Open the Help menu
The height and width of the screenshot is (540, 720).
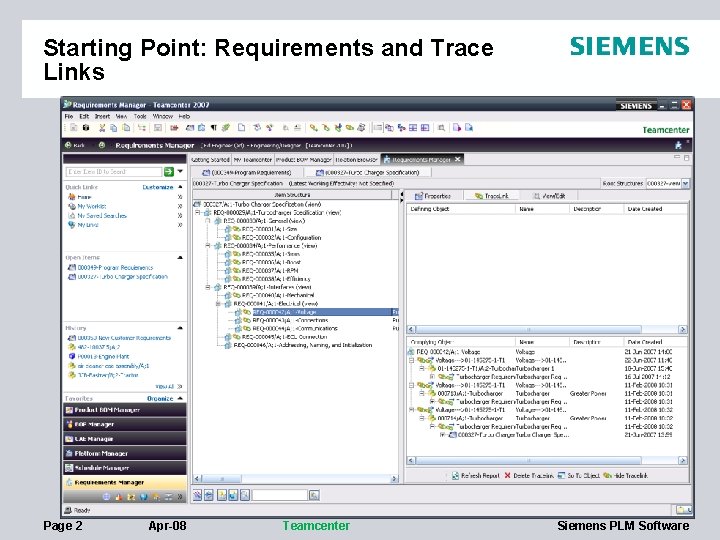tap(184, 117)
